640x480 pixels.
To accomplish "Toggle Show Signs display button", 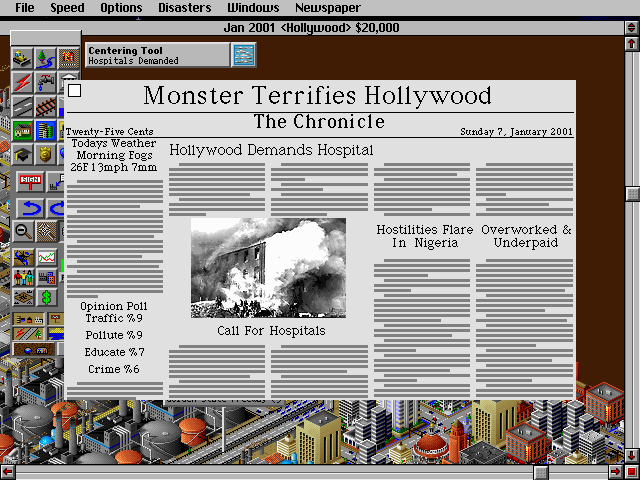I will click(x=56, y=319).
